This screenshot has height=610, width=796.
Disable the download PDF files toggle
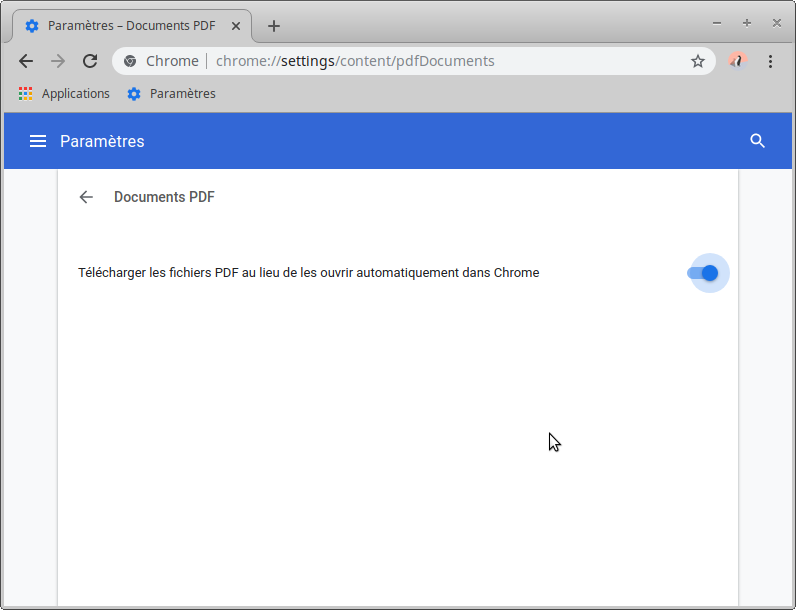point(704,273)
